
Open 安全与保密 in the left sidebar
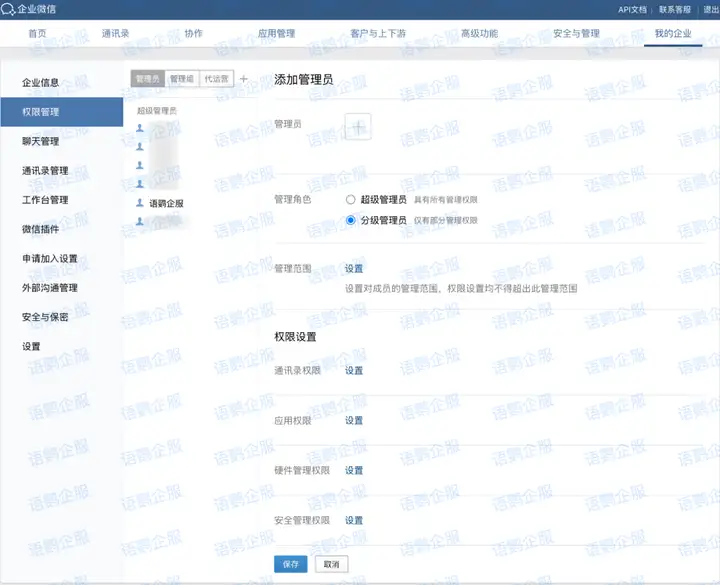[45, 317]
